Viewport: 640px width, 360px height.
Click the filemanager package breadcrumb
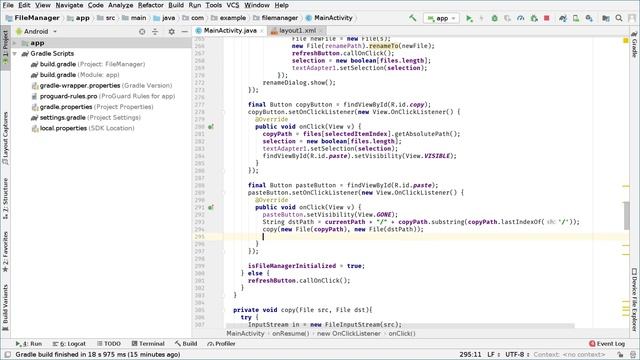pyautogui.click(x=276, y=18)
